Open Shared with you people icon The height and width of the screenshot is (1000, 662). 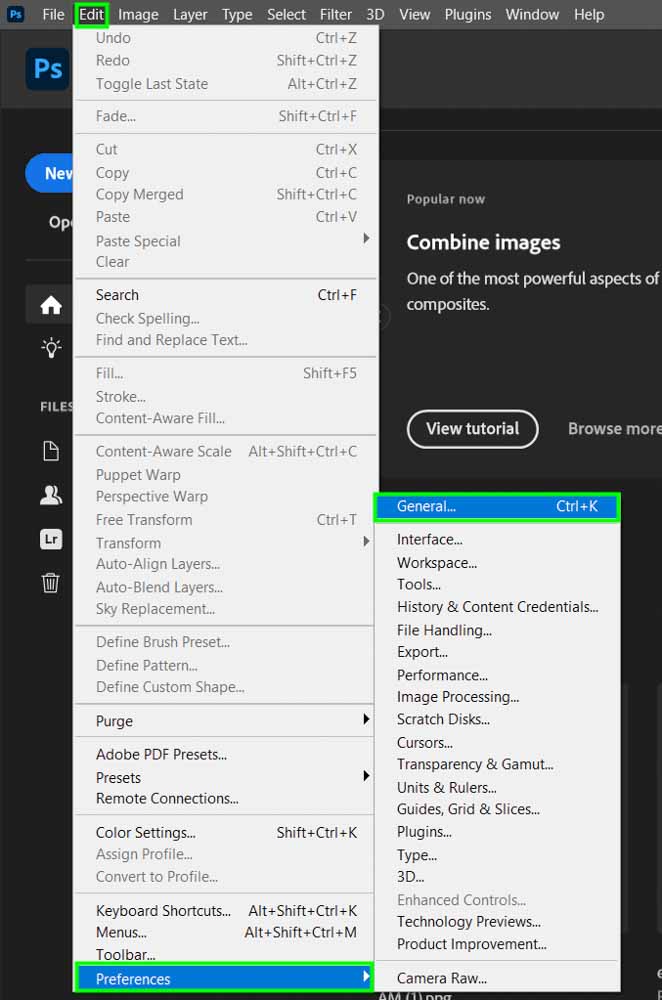(51, 495)
